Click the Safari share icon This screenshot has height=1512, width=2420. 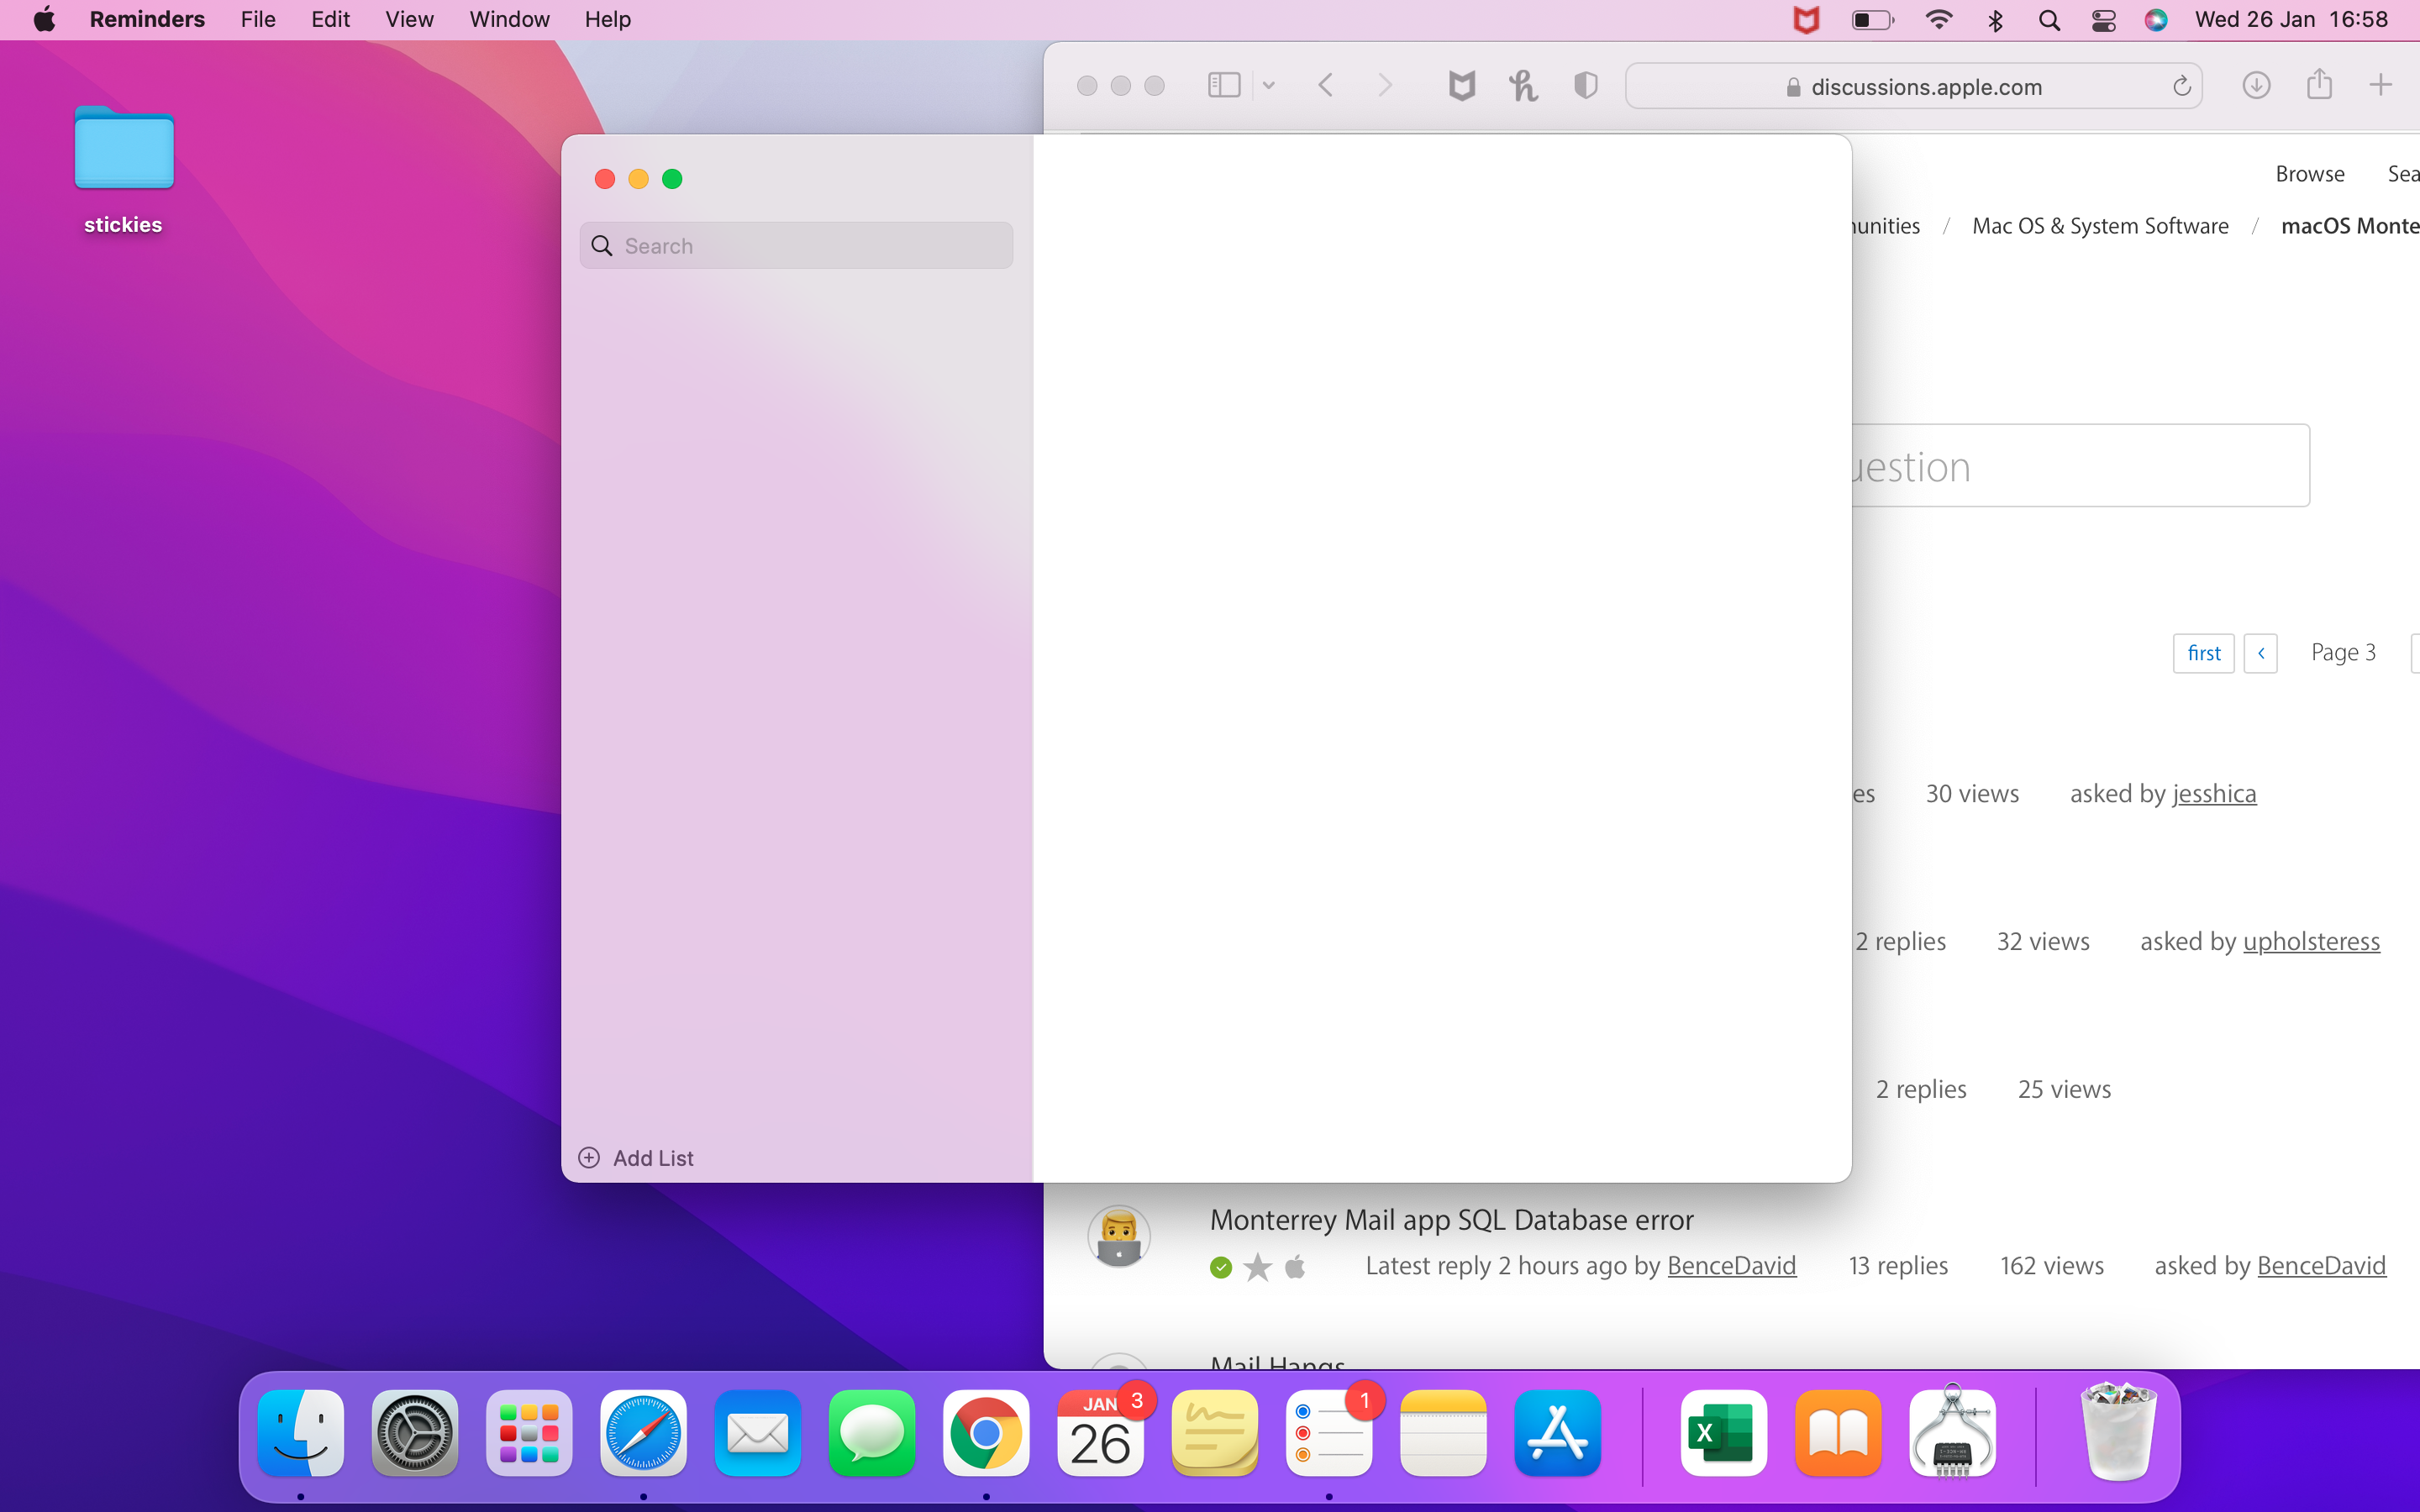(x=2319, y=85)
